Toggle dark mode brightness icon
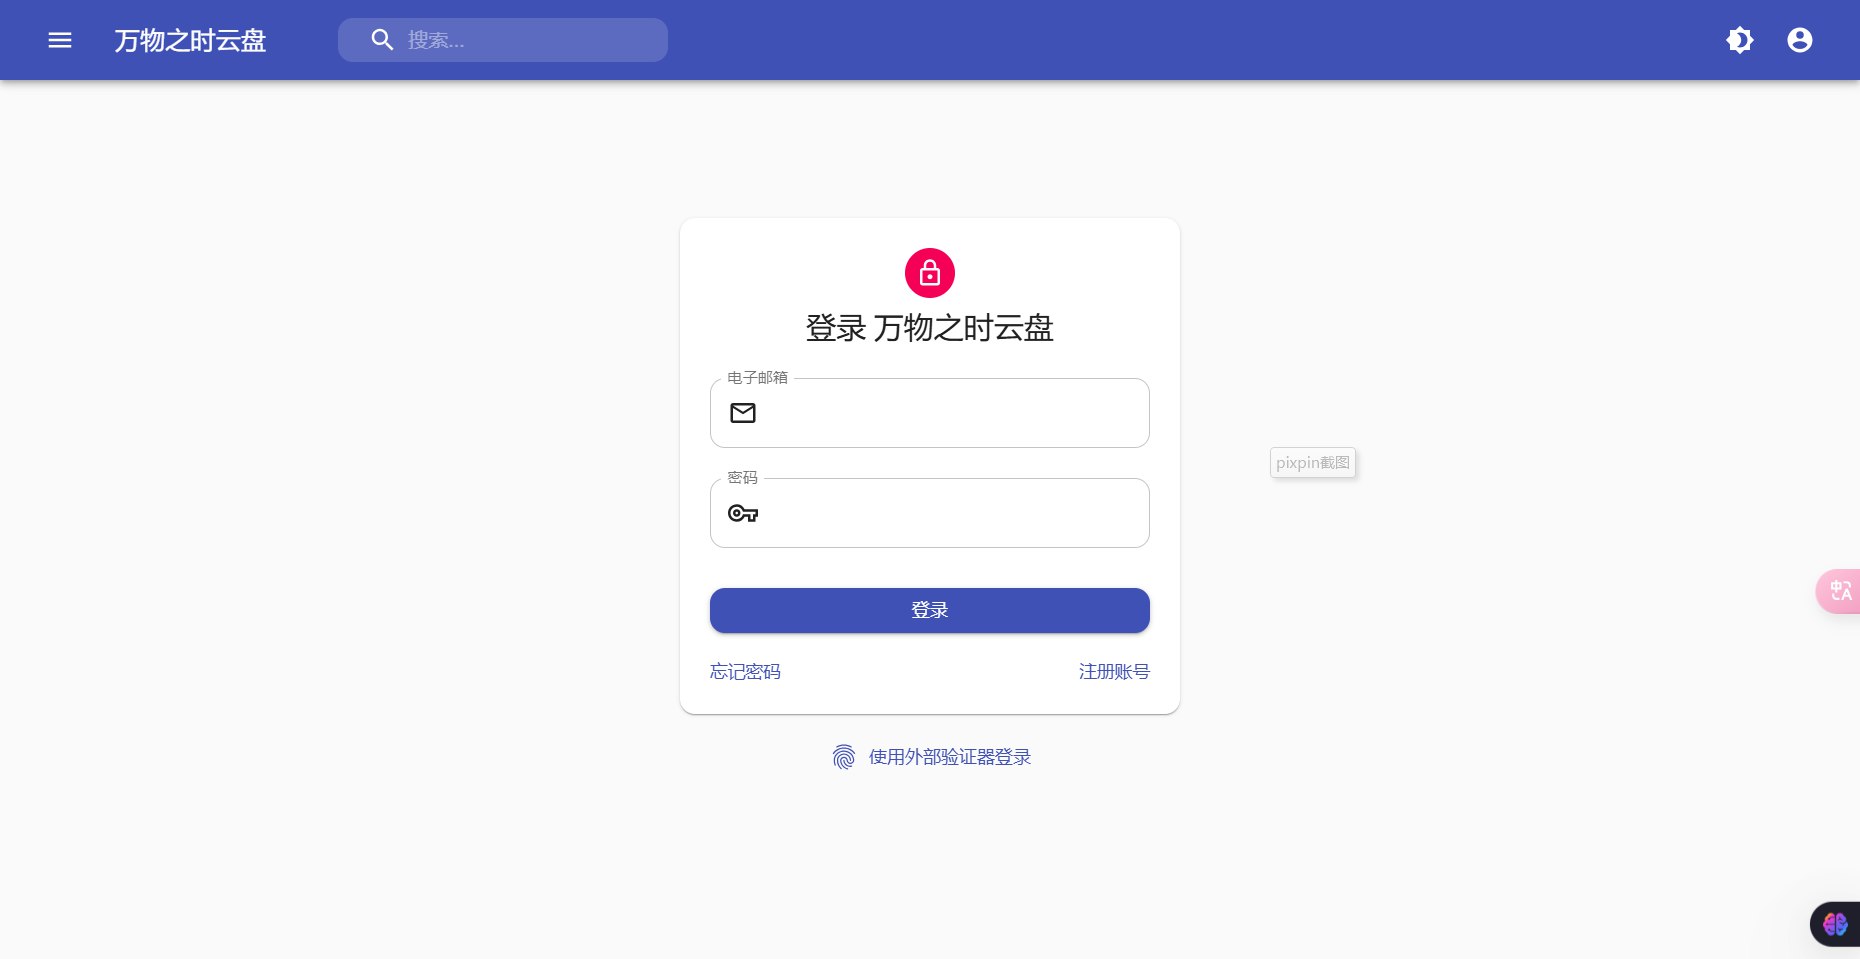 tap(1740, 40)
